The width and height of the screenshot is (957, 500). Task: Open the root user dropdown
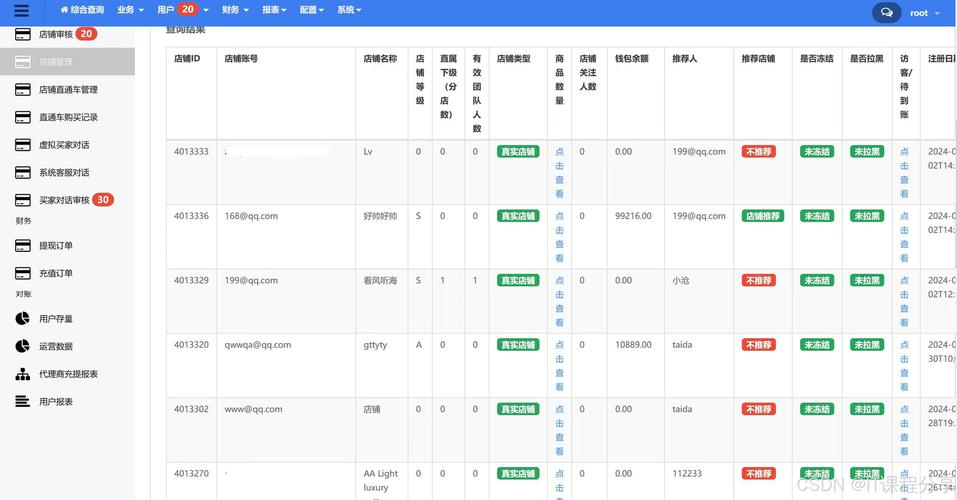point(925,13)
